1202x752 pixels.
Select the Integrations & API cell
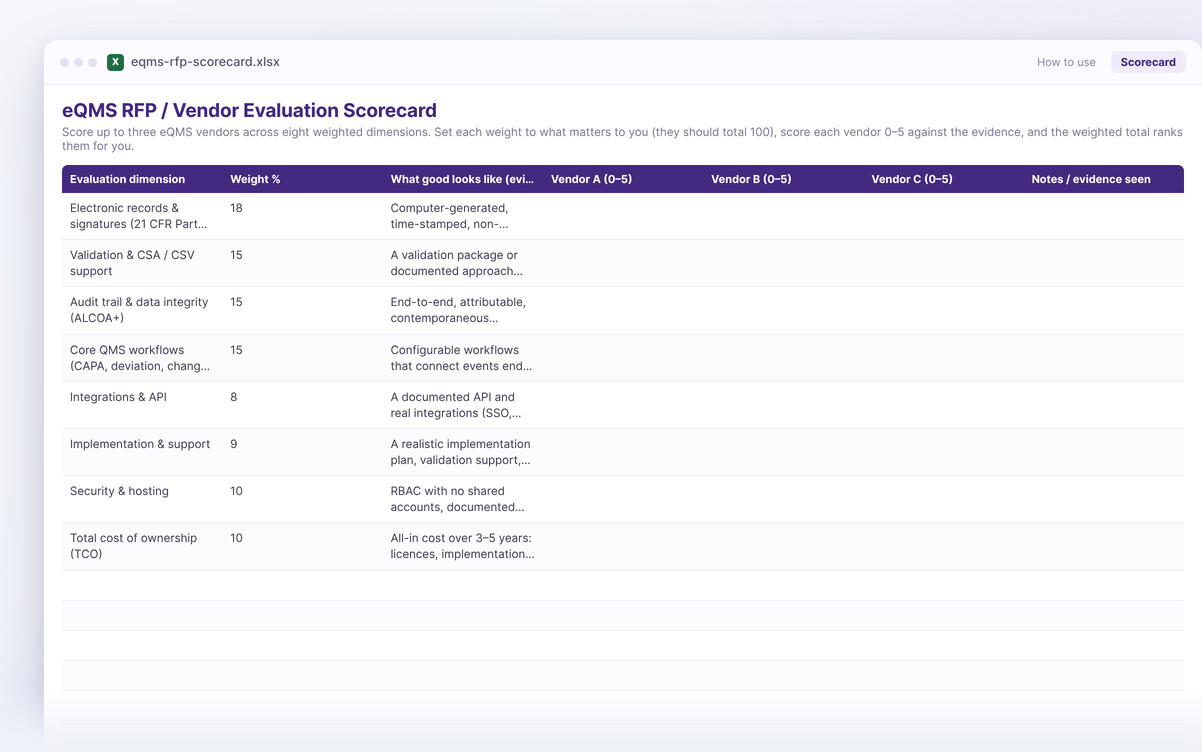(142, 405)
